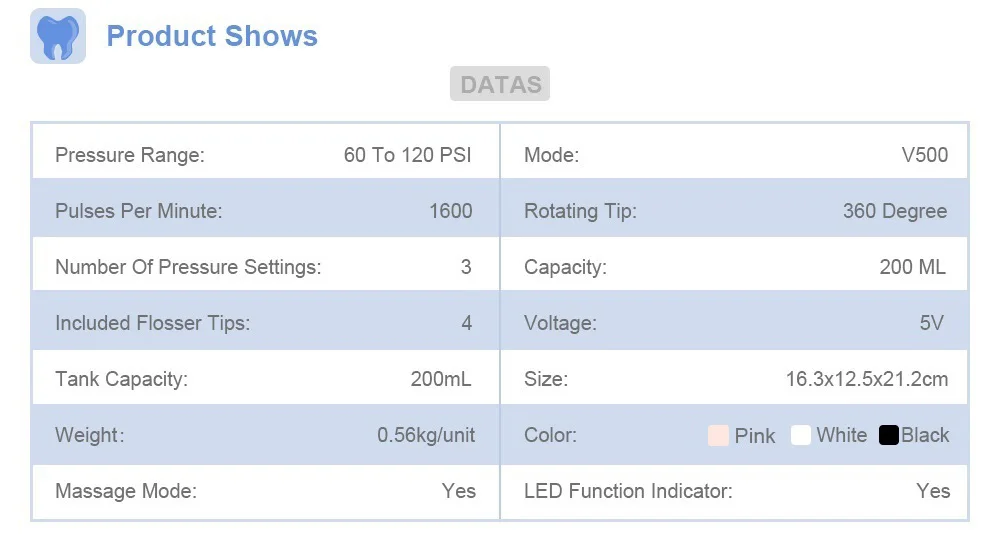Click the Massage Mode label
Screen dimensions: 1000x540
point(126,491)
